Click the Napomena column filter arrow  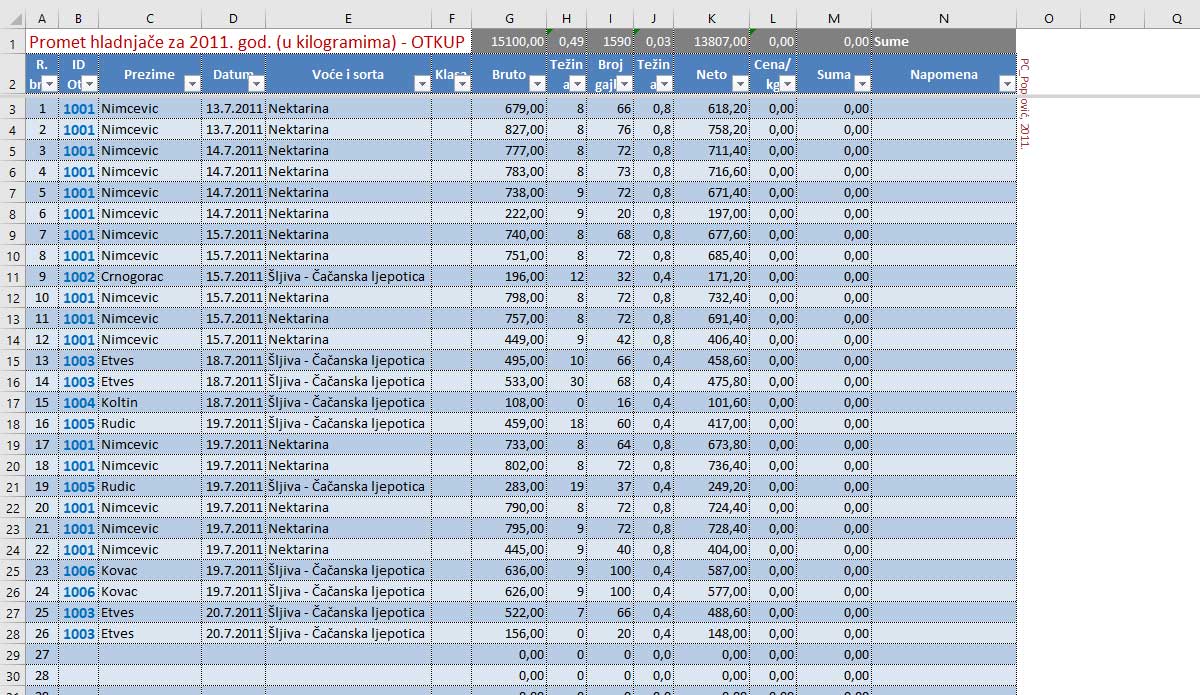1006,84
